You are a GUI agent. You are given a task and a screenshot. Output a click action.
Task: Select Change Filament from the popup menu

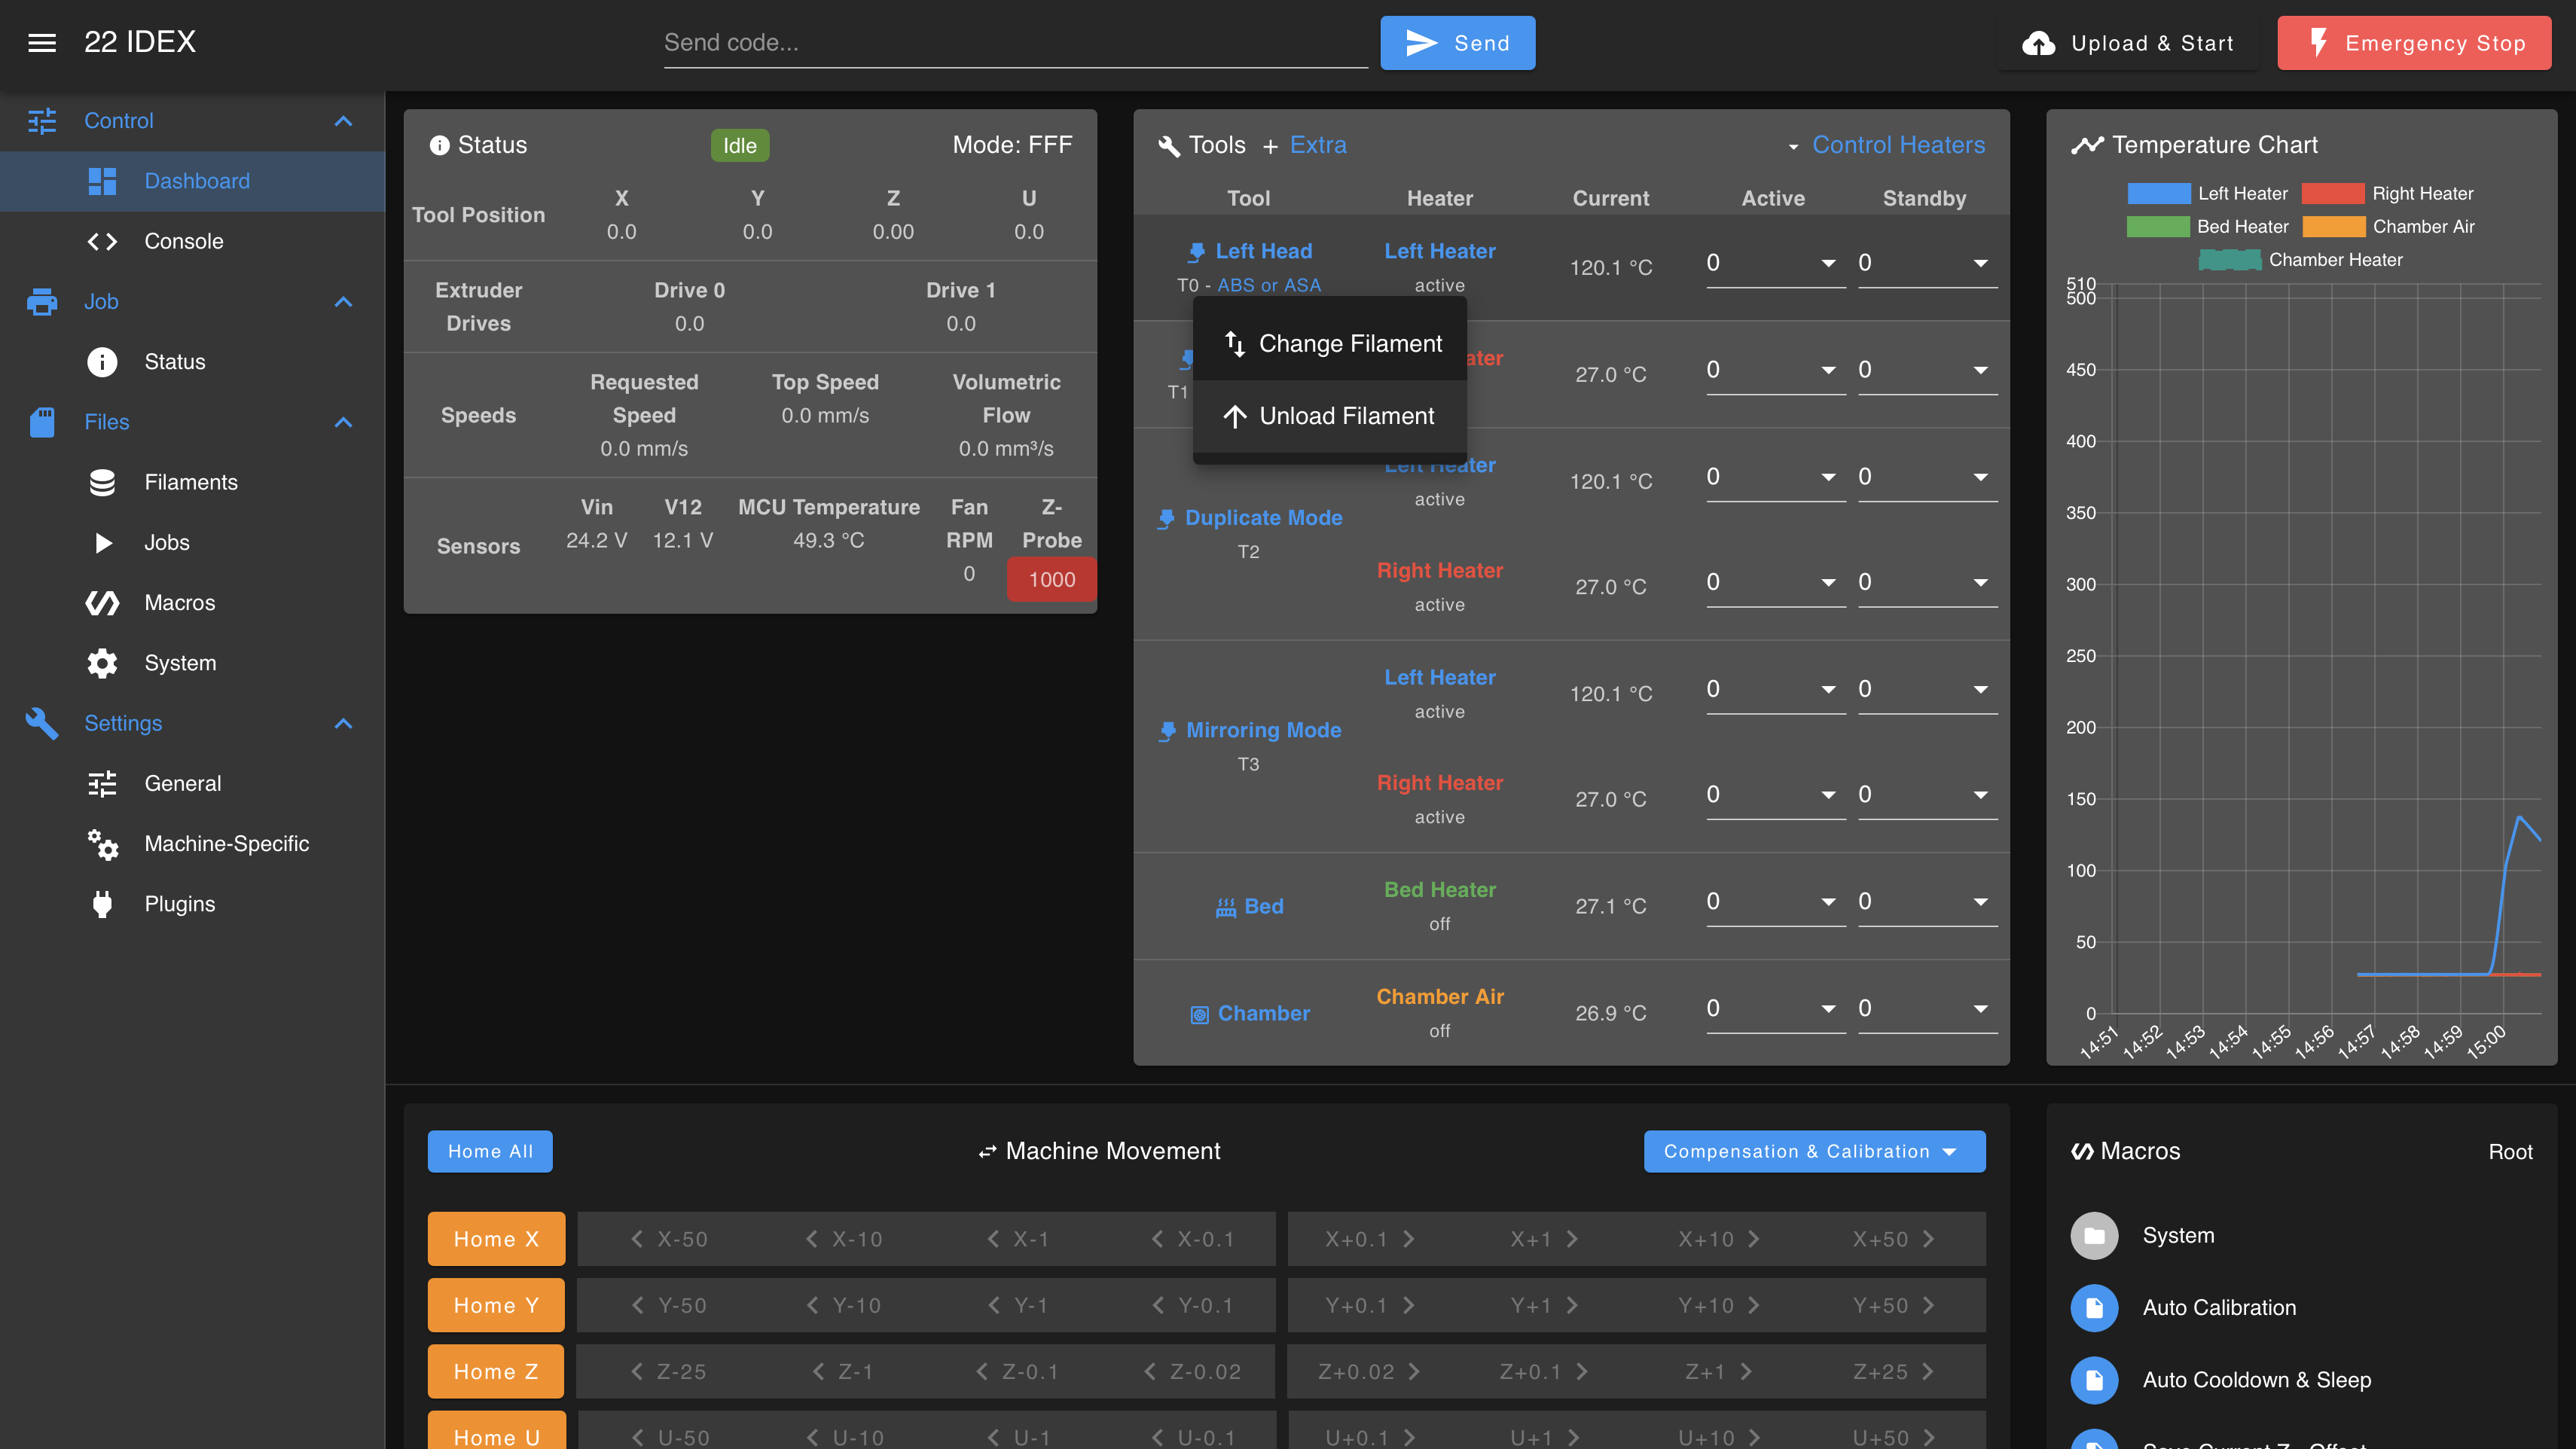[1330, 344]
